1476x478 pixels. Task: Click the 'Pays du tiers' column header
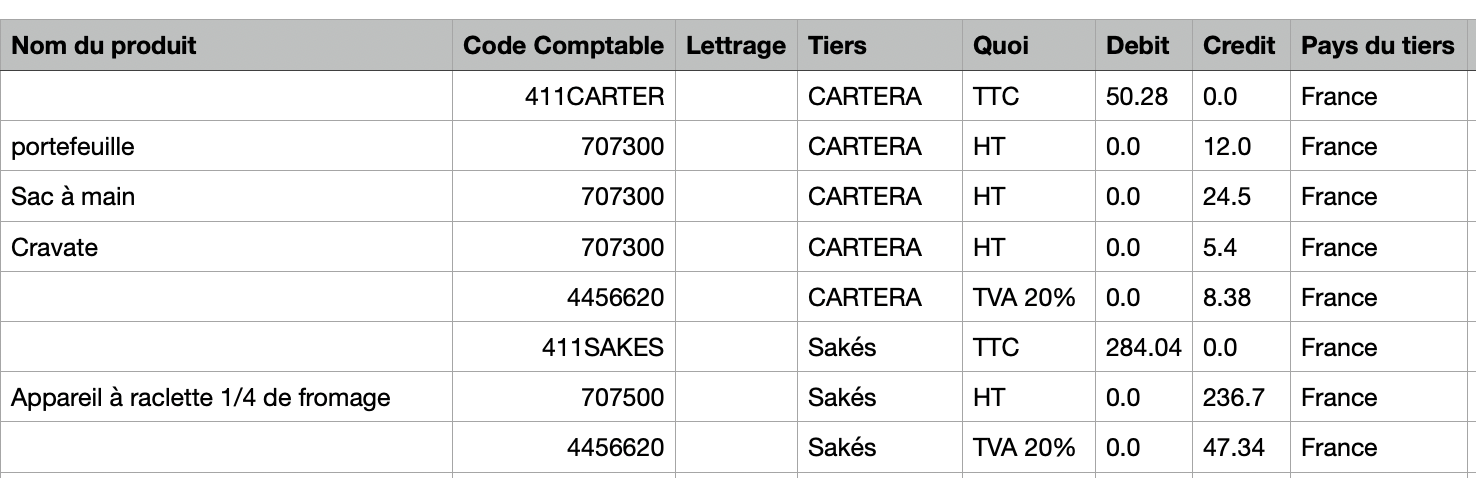click(1378, 45)
